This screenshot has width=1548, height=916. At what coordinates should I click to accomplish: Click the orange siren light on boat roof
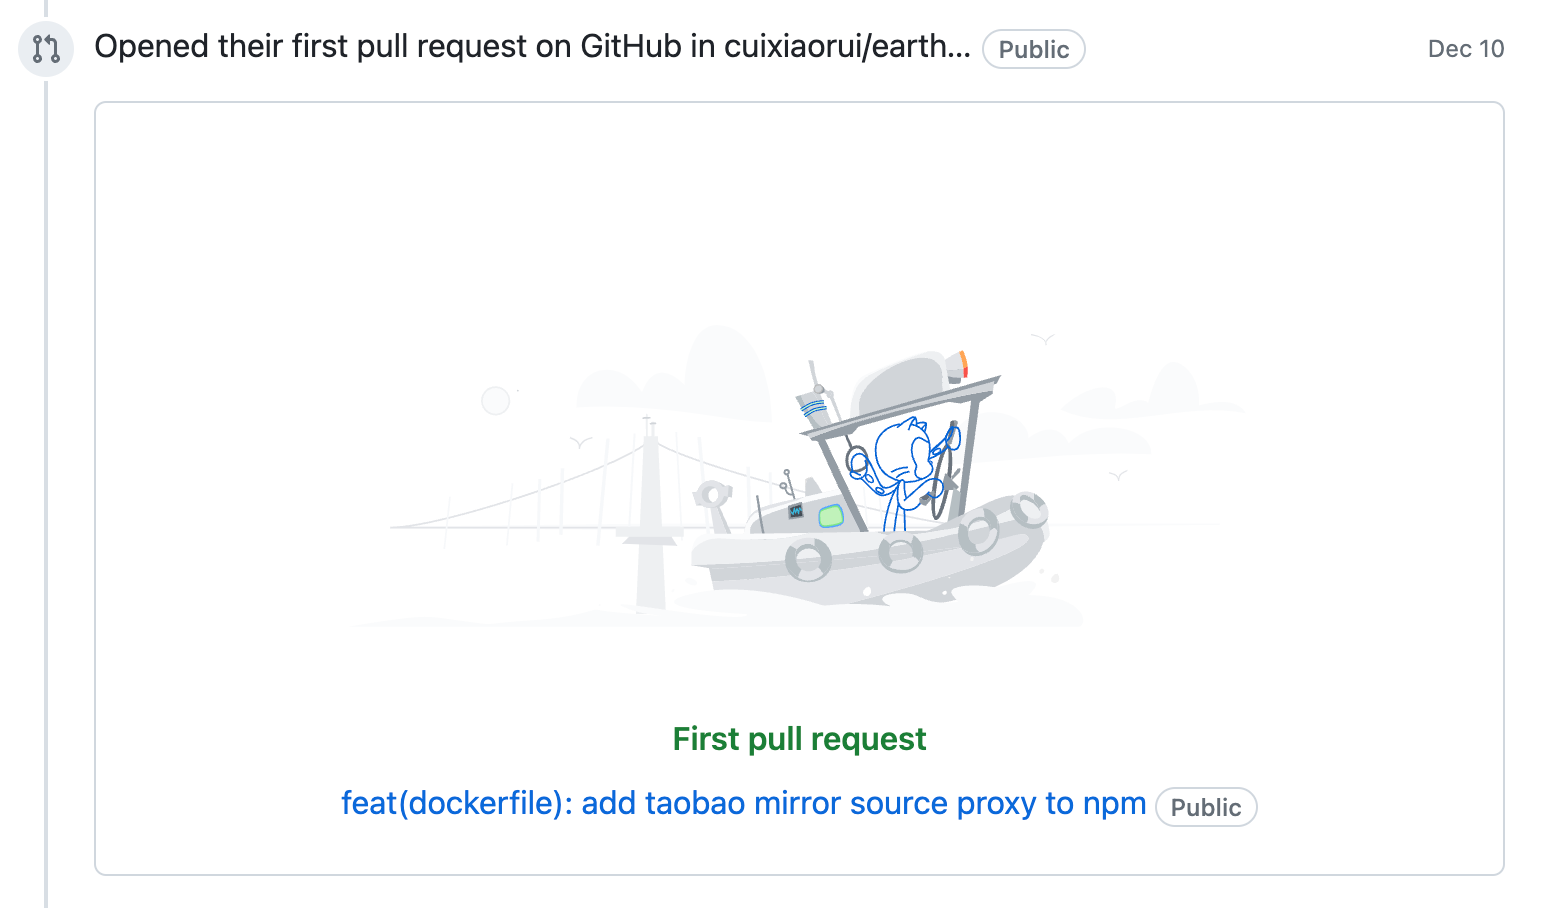(x=961, y=364)
